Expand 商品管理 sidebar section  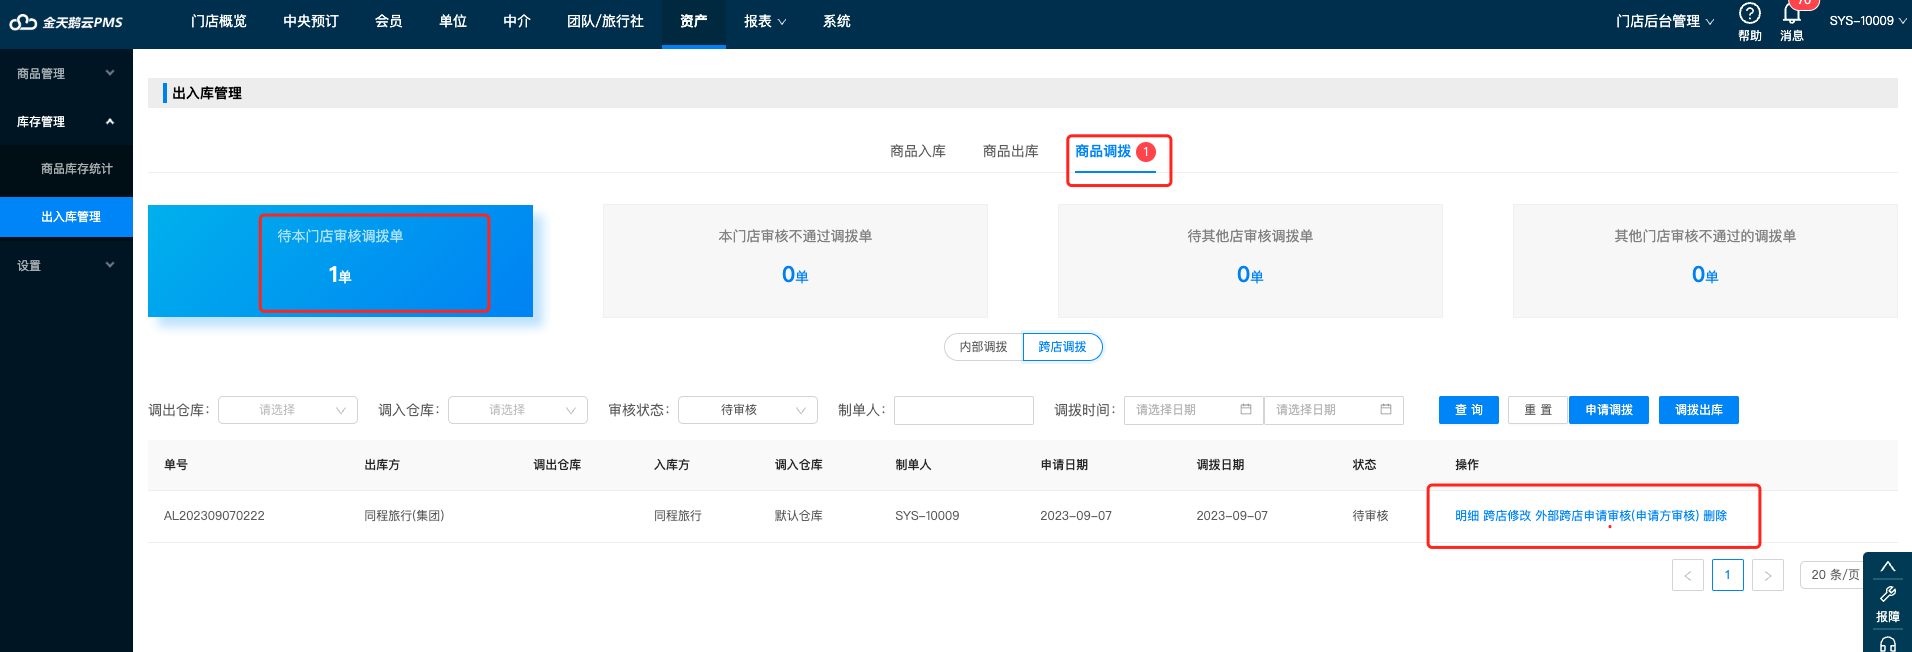66,73
